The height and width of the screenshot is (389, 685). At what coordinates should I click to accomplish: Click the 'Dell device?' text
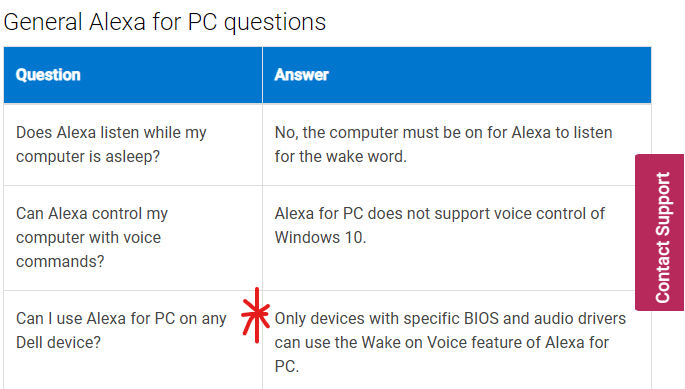click(58, 343)
